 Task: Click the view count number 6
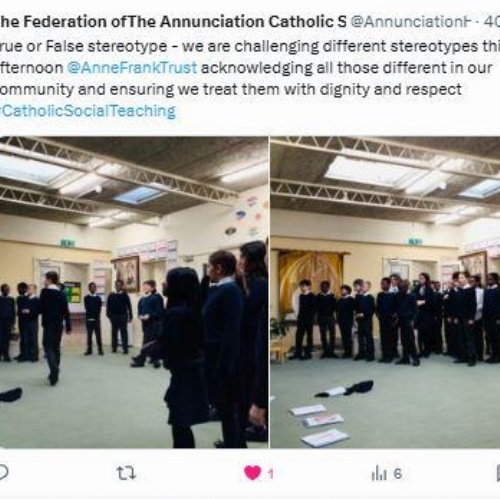pos(397,474)
